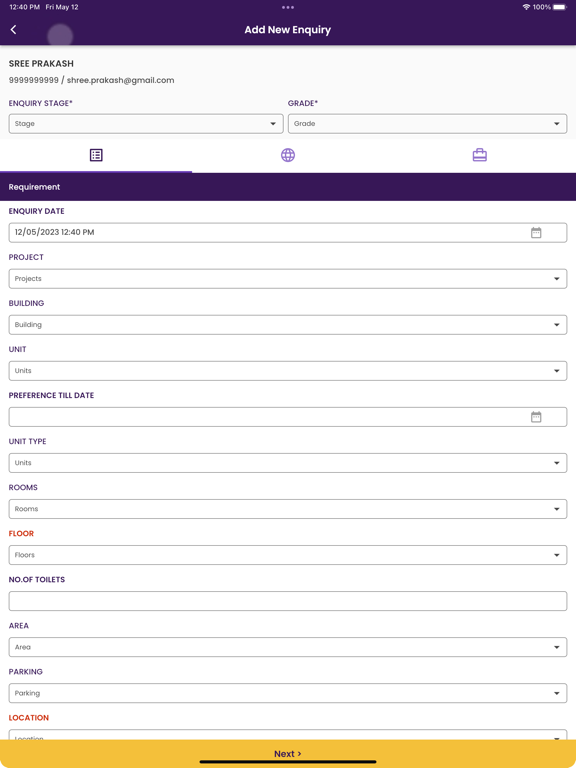Go back using the header arrow
576x768 pixels.
tap(14, 30)
